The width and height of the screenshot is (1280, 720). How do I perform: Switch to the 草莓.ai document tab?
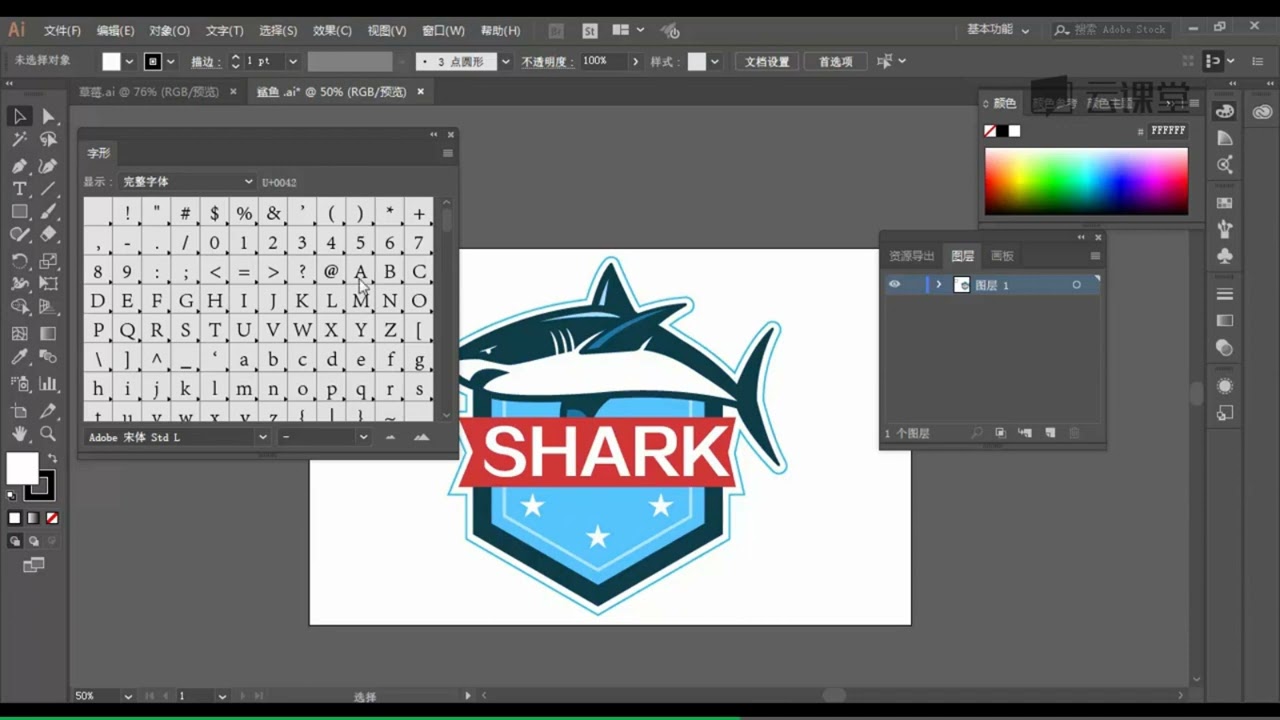pos(148,92)
